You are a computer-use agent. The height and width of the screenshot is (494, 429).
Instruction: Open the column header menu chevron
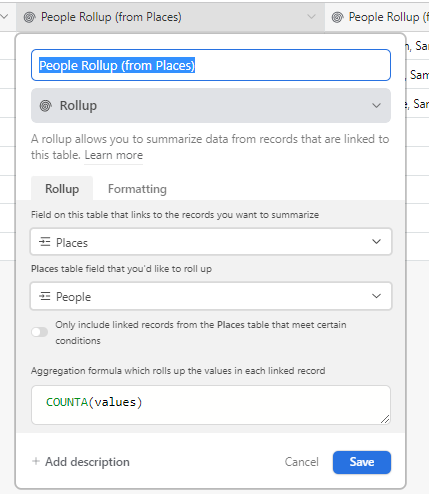point(311,17)
